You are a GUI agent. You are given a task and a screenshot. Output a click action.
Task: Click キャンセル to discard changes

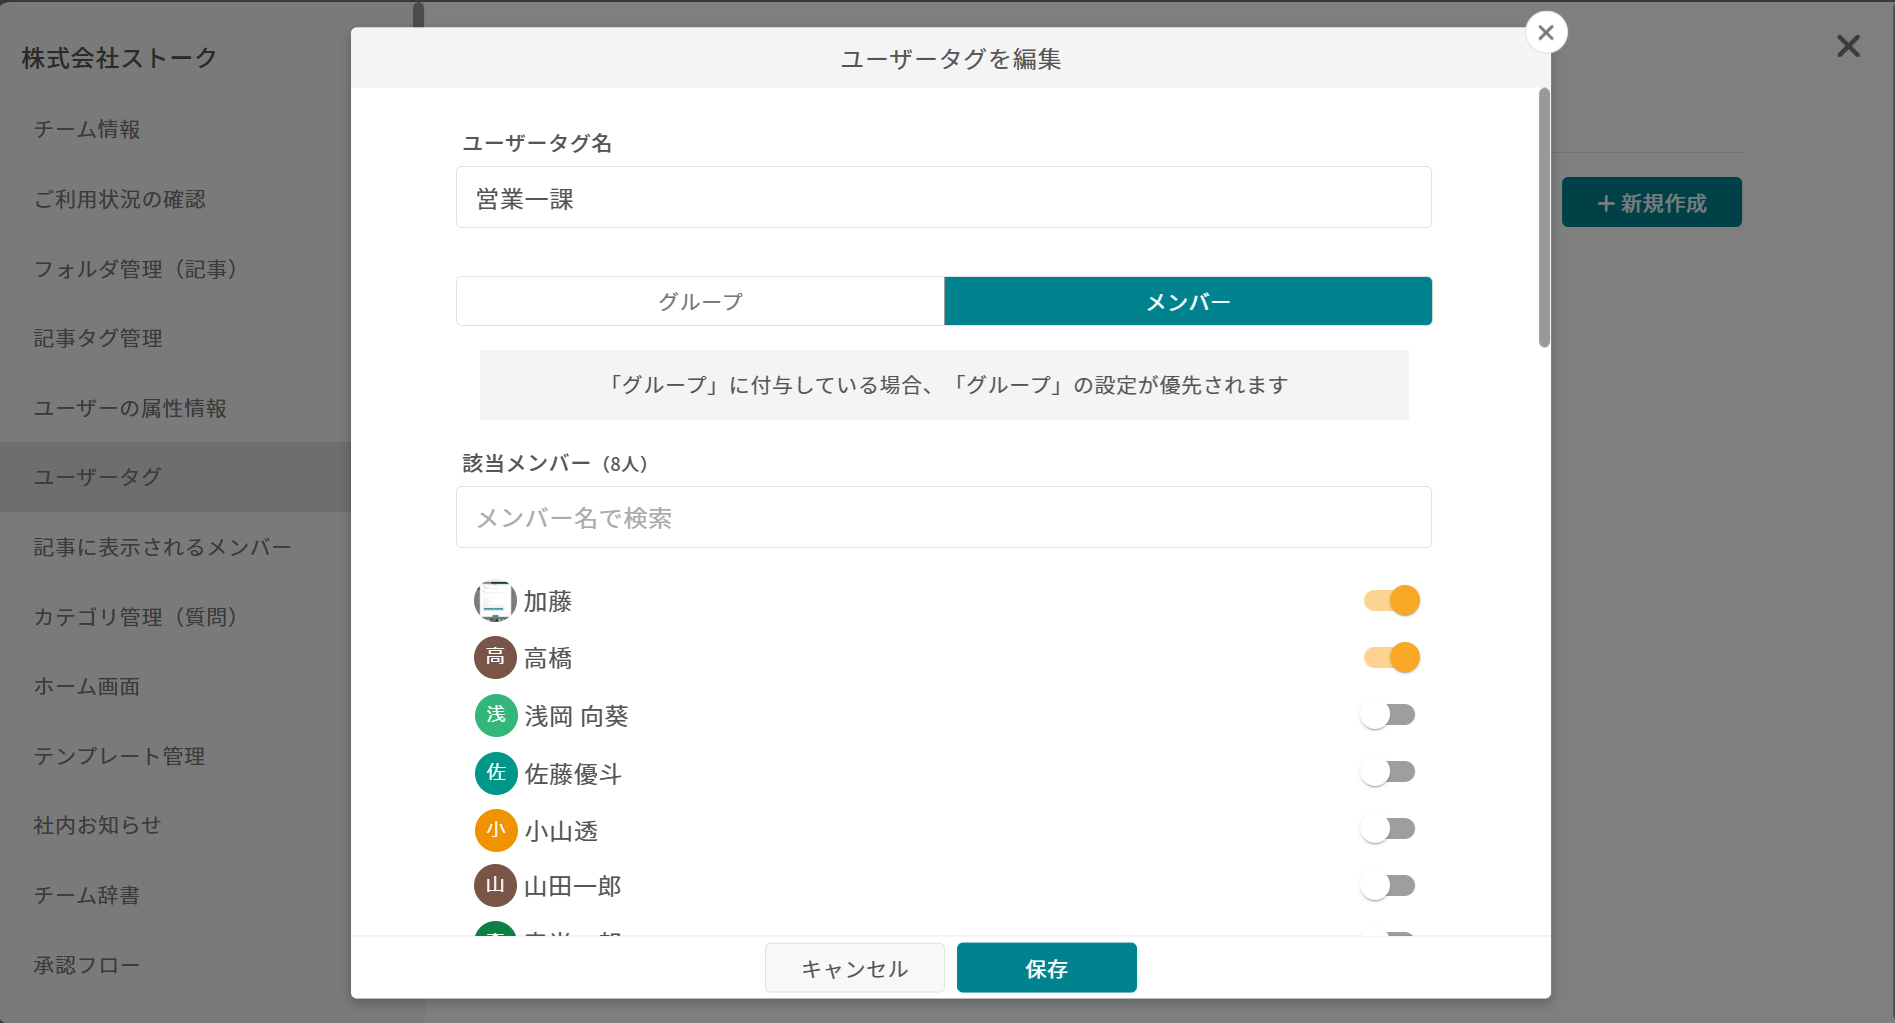tap(854, 967)
